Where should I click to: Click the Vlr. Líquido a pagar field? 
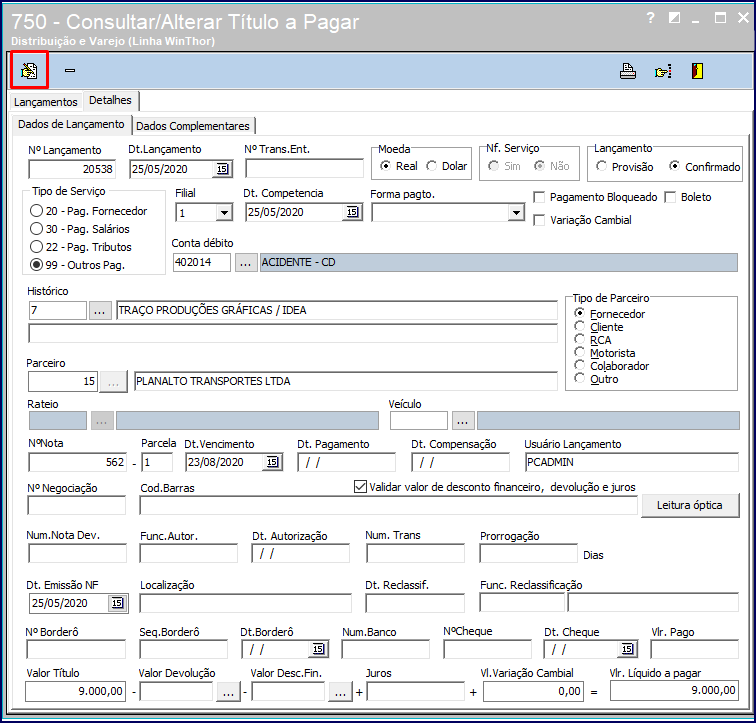click(675, 691)
